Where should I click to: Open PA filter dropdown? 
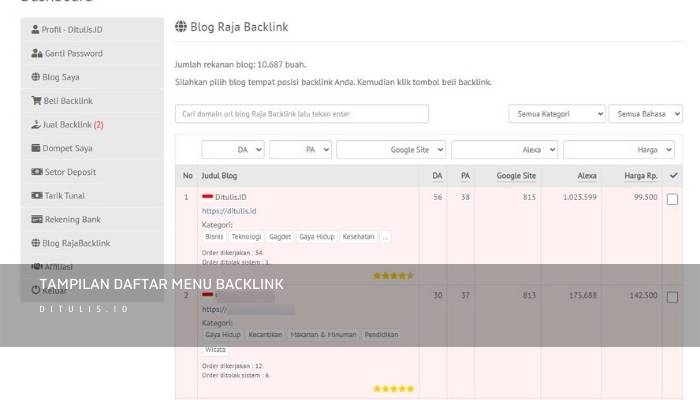pos(300,150)
